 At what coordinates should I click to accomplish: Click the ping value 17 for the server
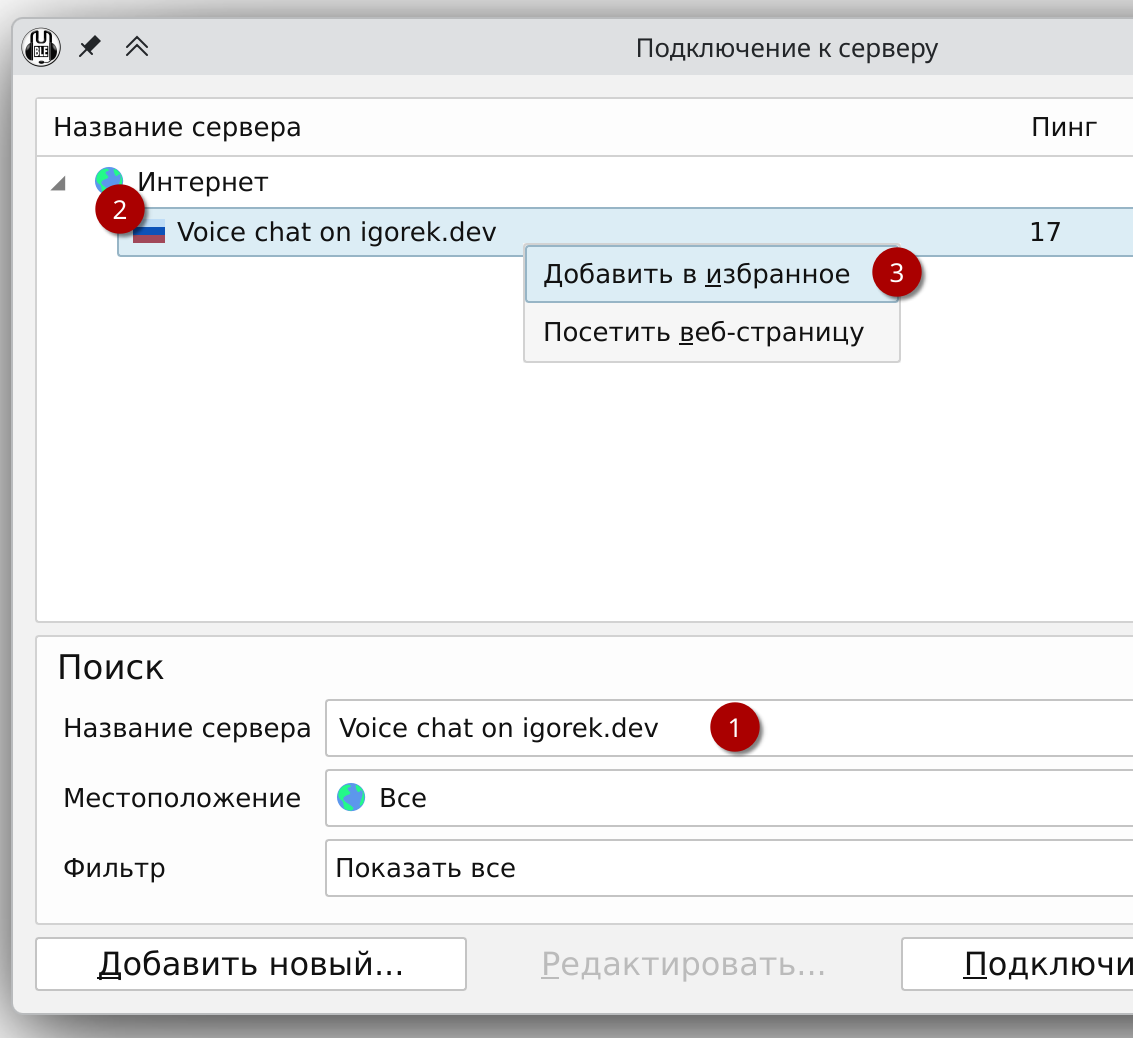pyautogui.click(x=1046, y=231)
